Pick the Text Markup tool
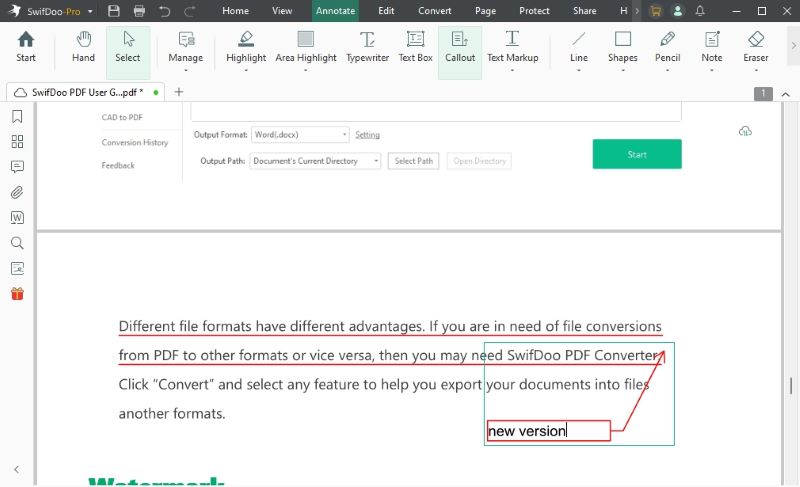Image resolution: width=800 pixels, height=487 pixels. [x=512, y=47]
